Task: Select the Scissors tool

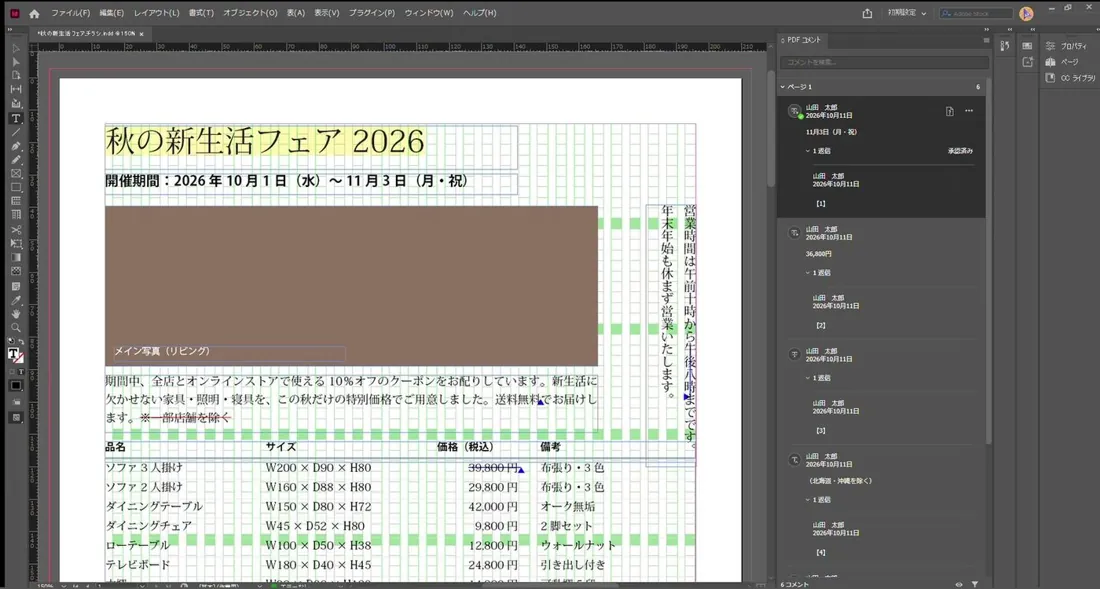Action: pyautogui.click(x=16, y=229)
